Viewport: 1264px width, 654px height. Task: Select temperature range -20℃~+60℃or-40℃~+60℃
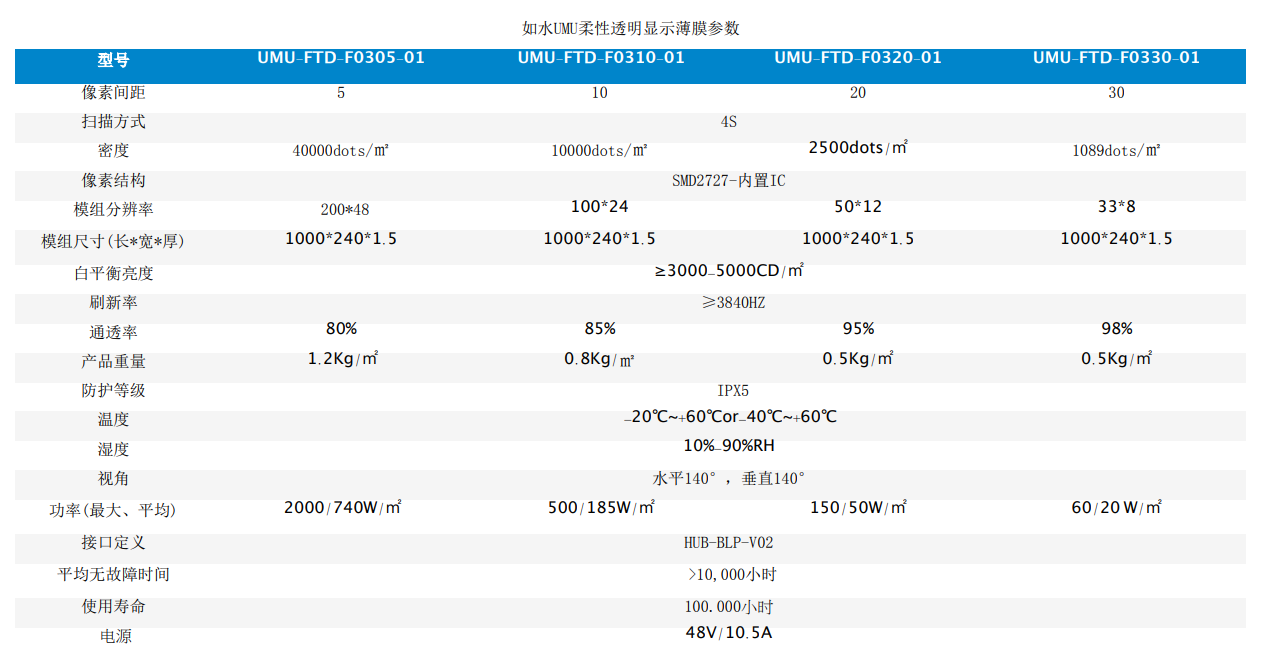(x=730, y=417)
